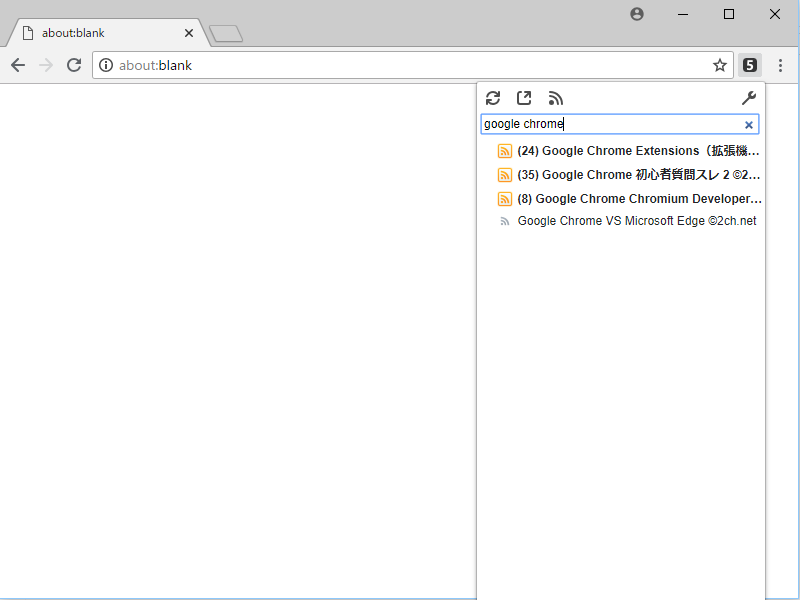Click the browser back arrow

point(18,65)
